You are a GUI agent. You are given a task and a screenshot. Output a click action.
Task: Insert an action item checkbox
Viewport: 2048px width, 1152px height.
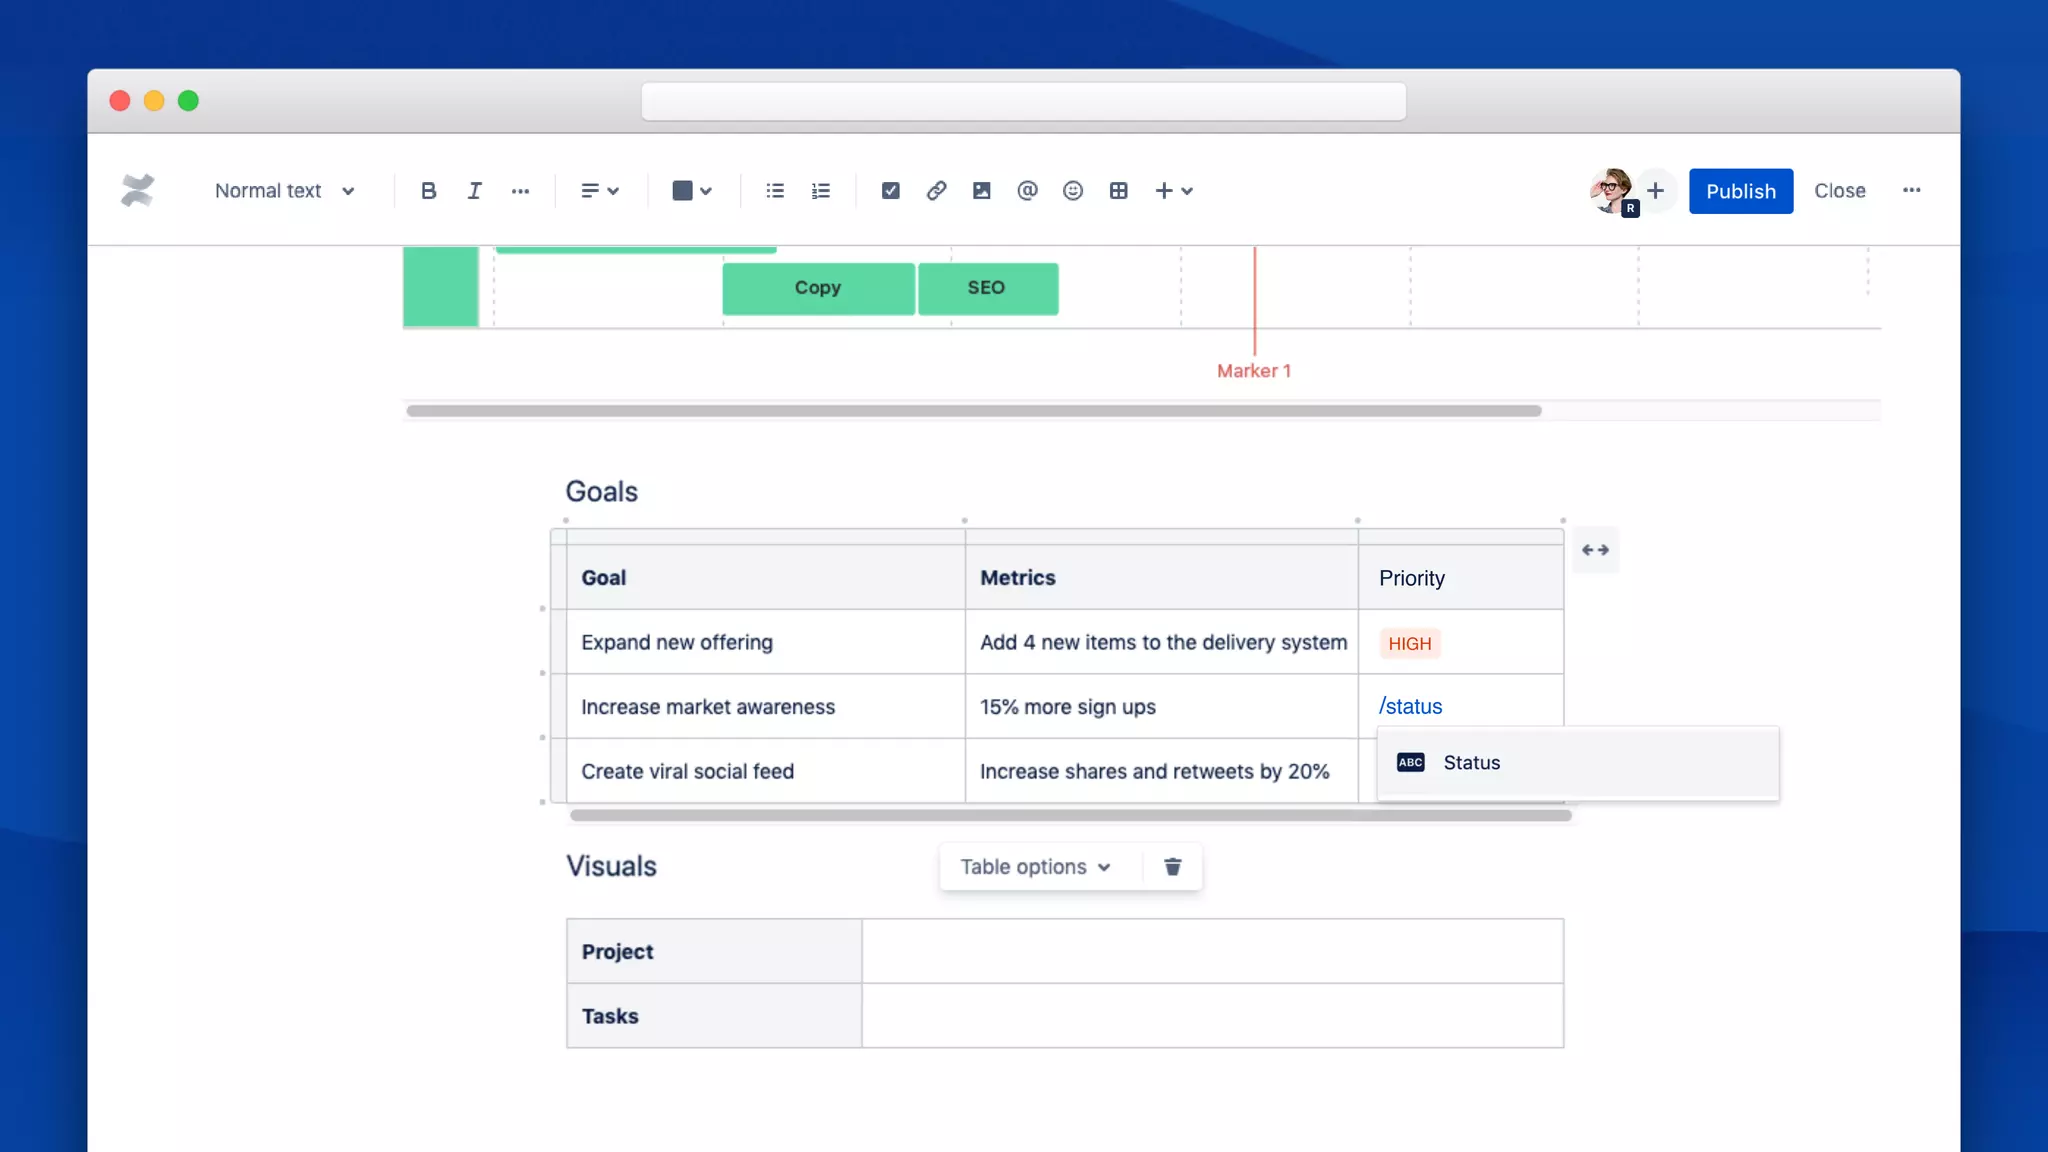(x=890, y=191)
